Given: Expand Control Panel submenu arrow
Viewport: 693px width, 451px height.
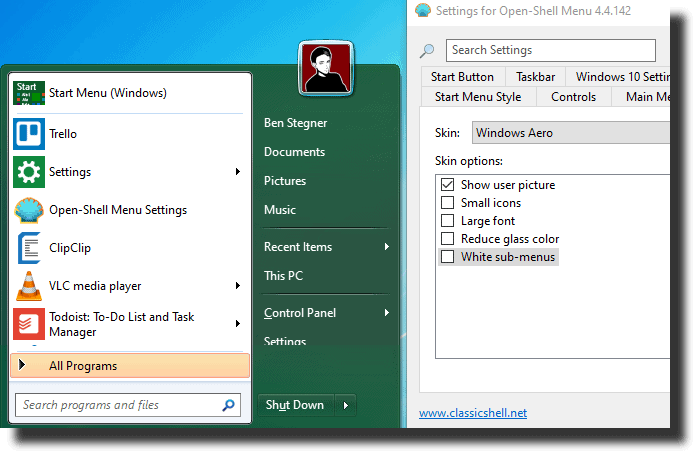Looking at the screenshot, I should point(387,313).
